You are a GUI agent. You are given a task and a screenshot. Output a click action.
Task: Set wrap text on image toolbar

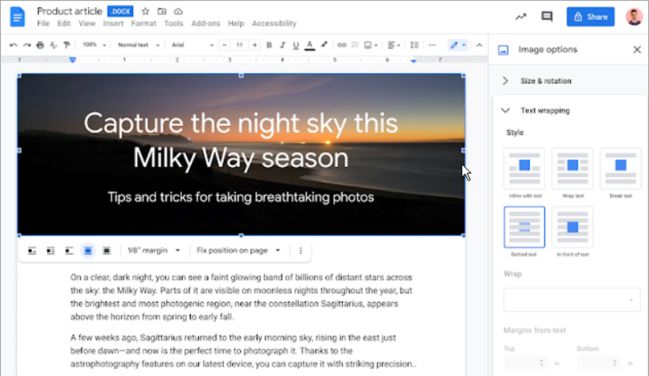50,251
